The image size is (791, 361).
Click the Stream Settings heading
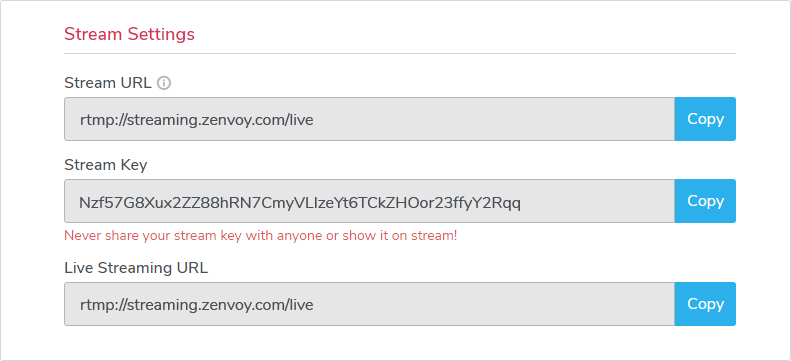point(129,34)
